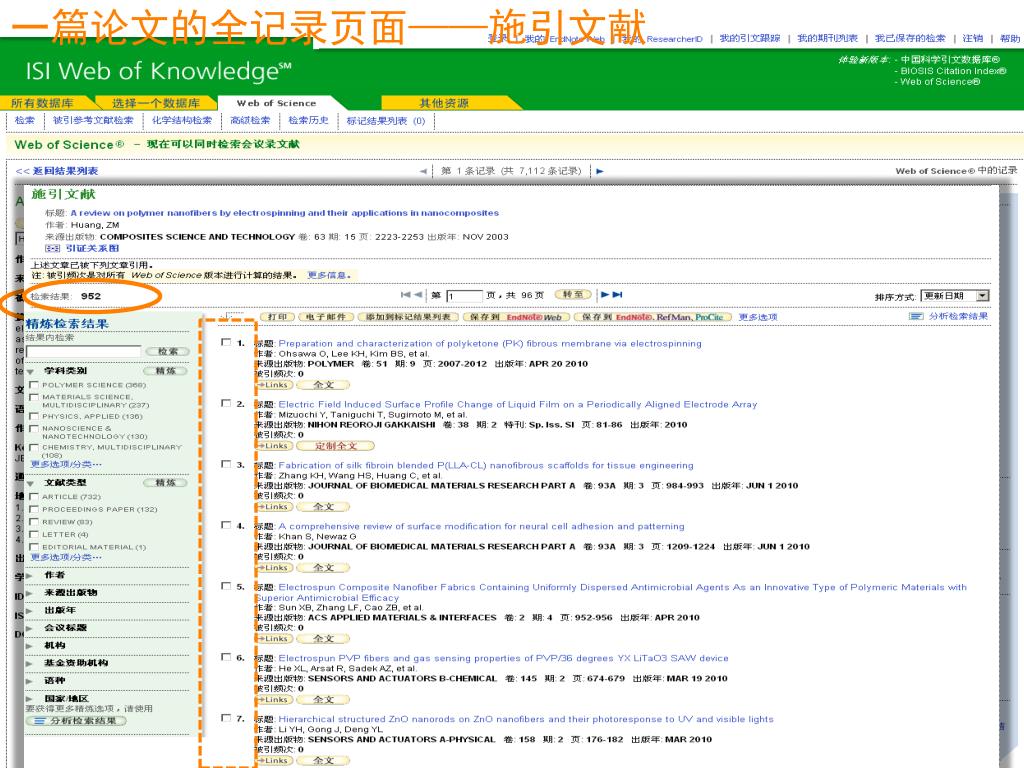Open the 更多选项 link in the toolbar
The height and width of the screenshot is (768, 1024).
coord(758,317)
